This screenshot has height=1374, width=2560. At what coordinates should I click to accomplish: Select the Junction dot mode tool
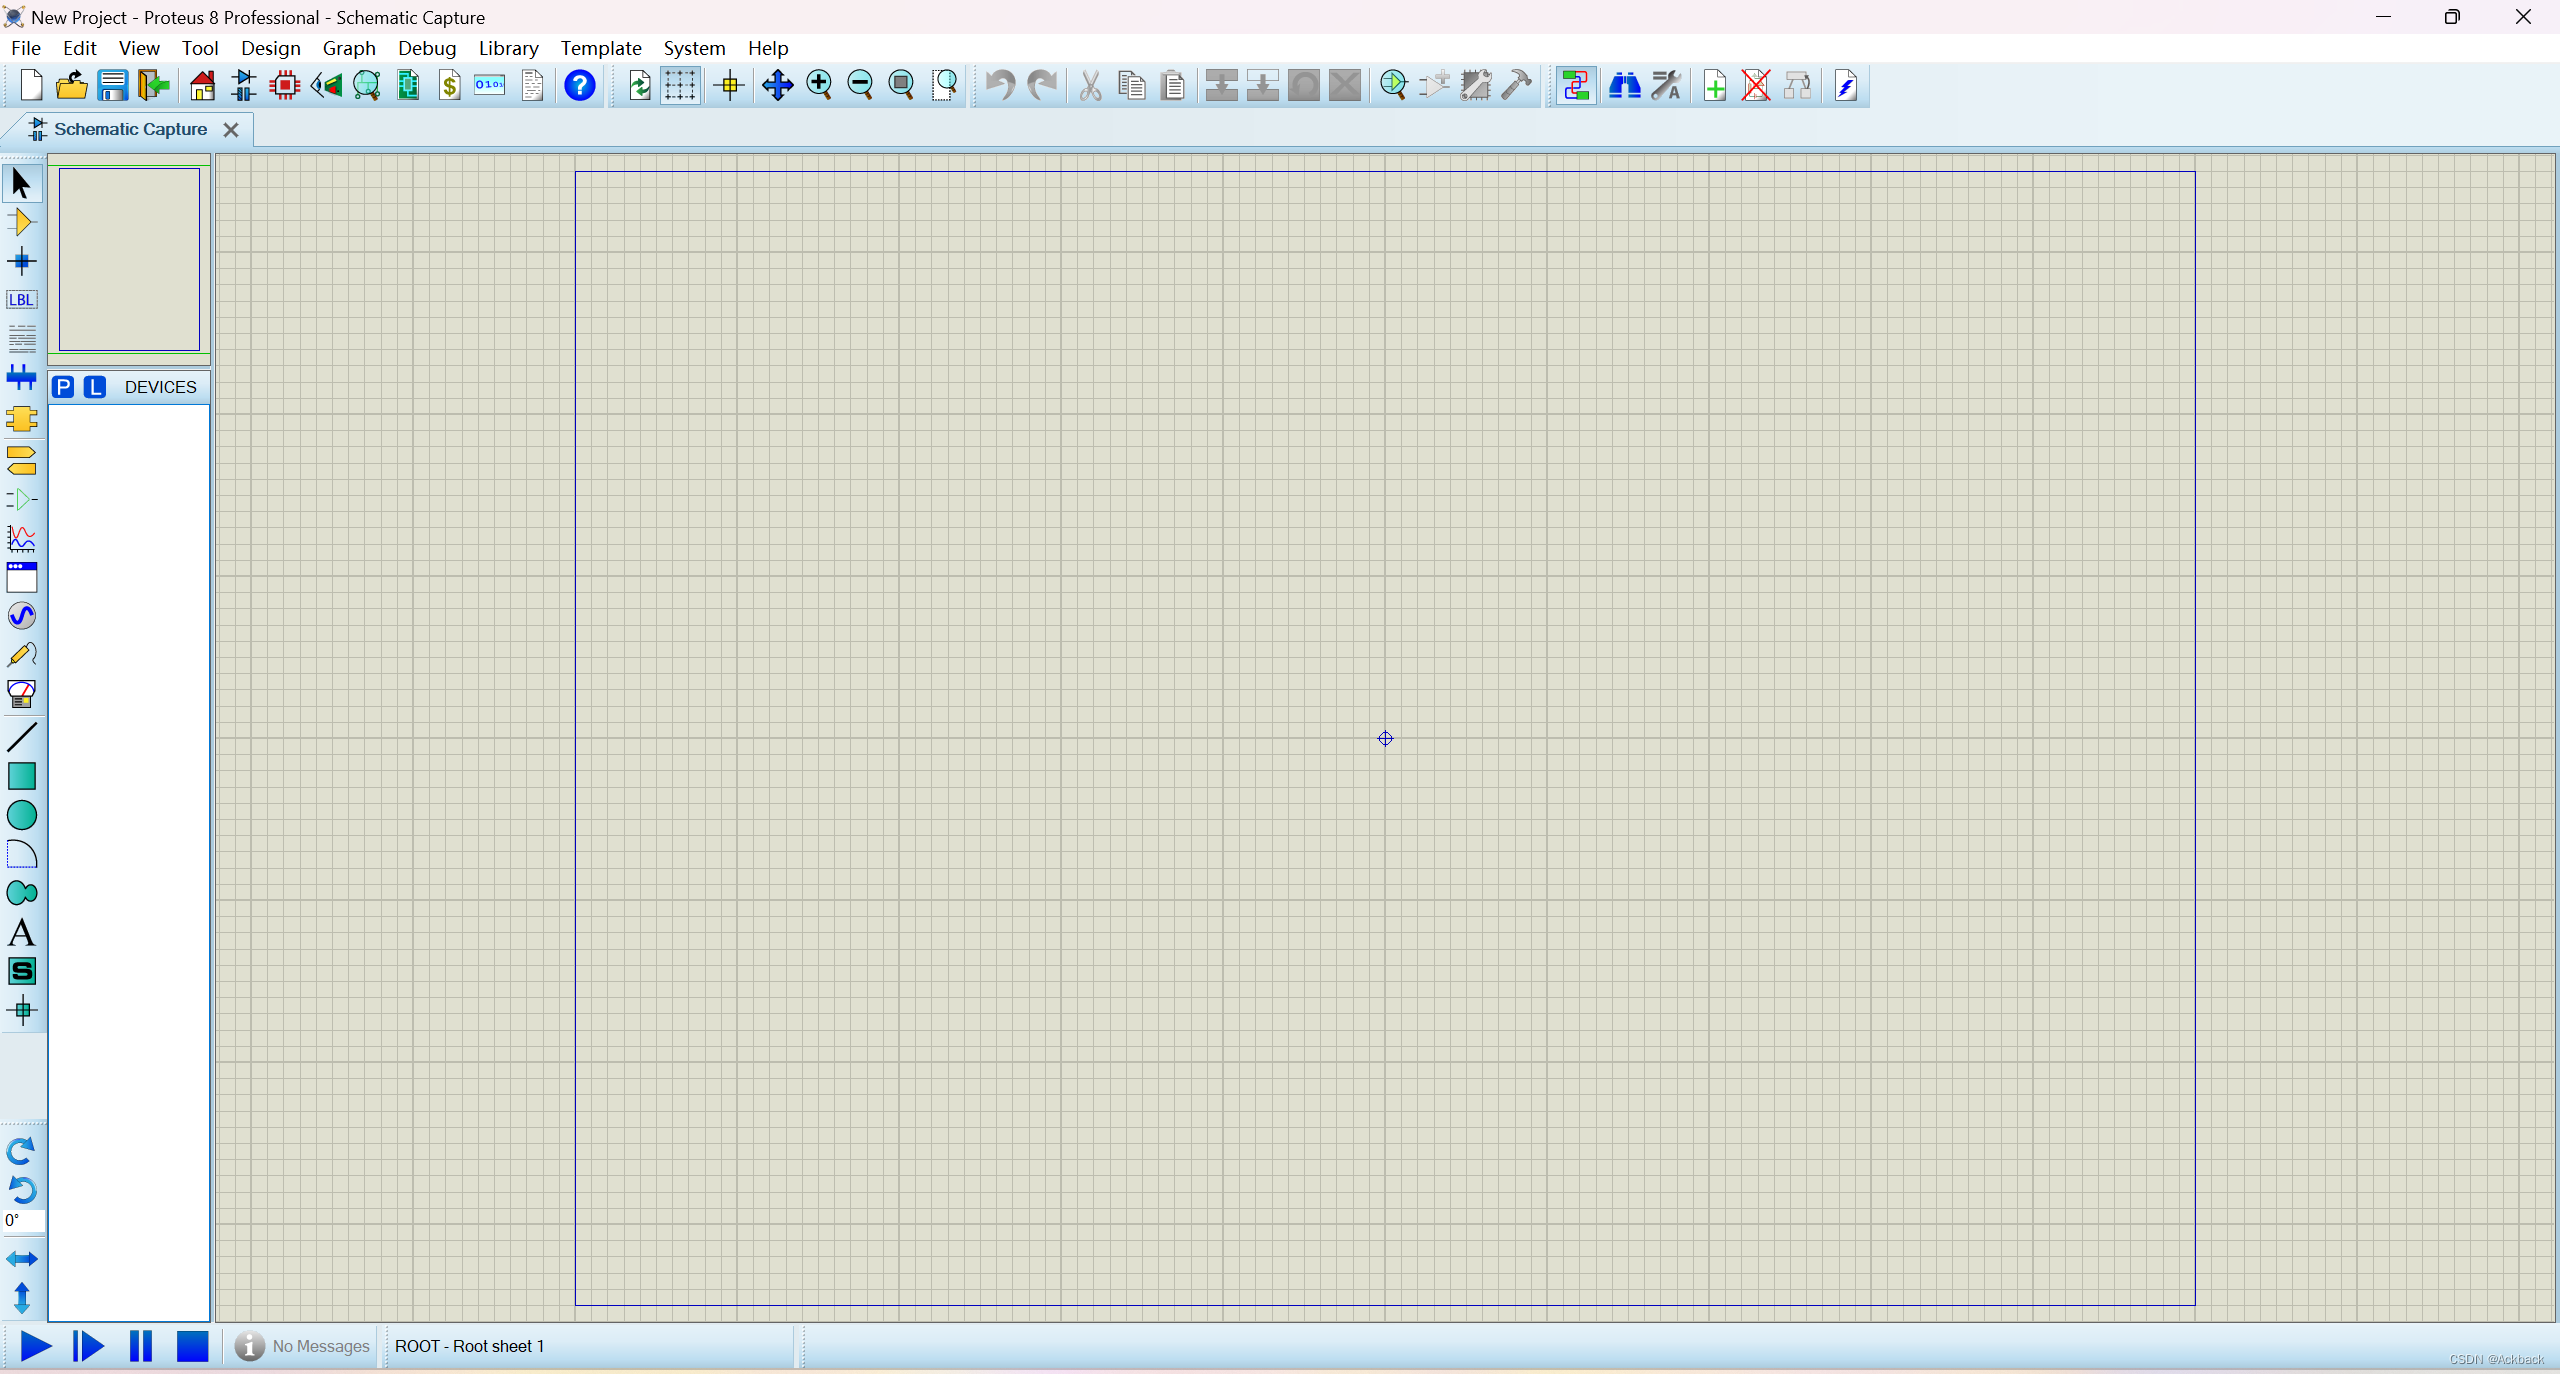21,262
